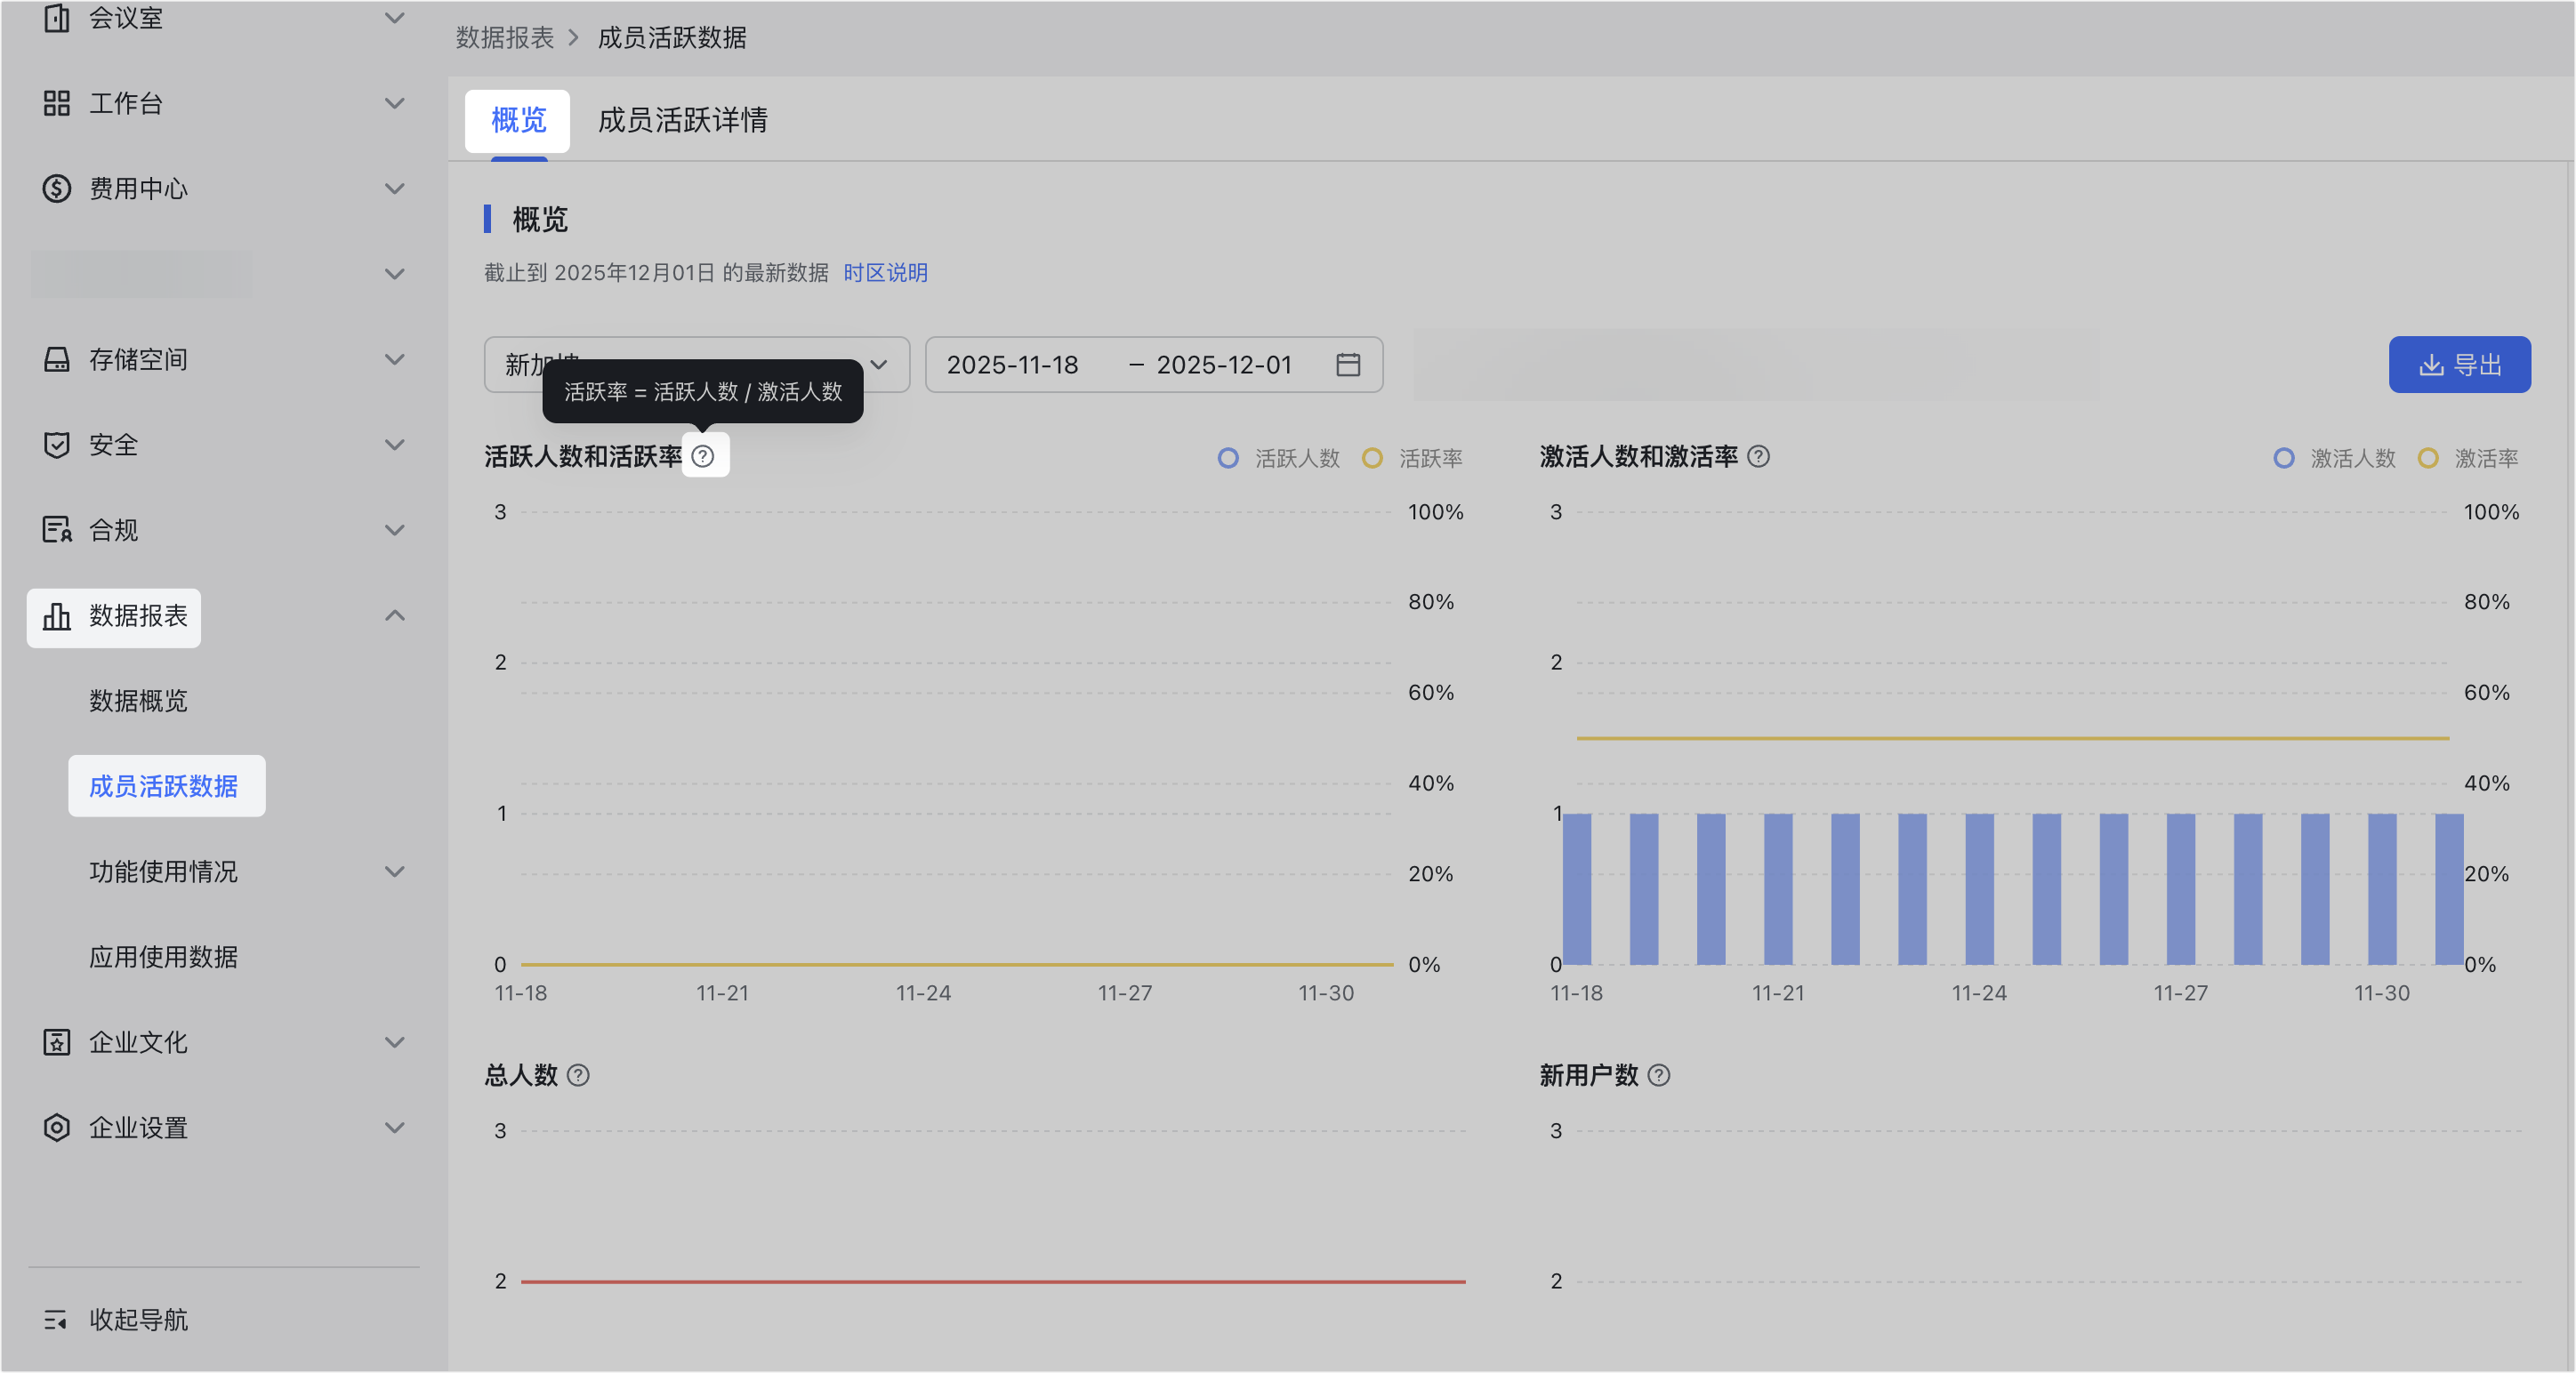
Task: Open 数据概览 sidebar item
Action: point(138,700)
